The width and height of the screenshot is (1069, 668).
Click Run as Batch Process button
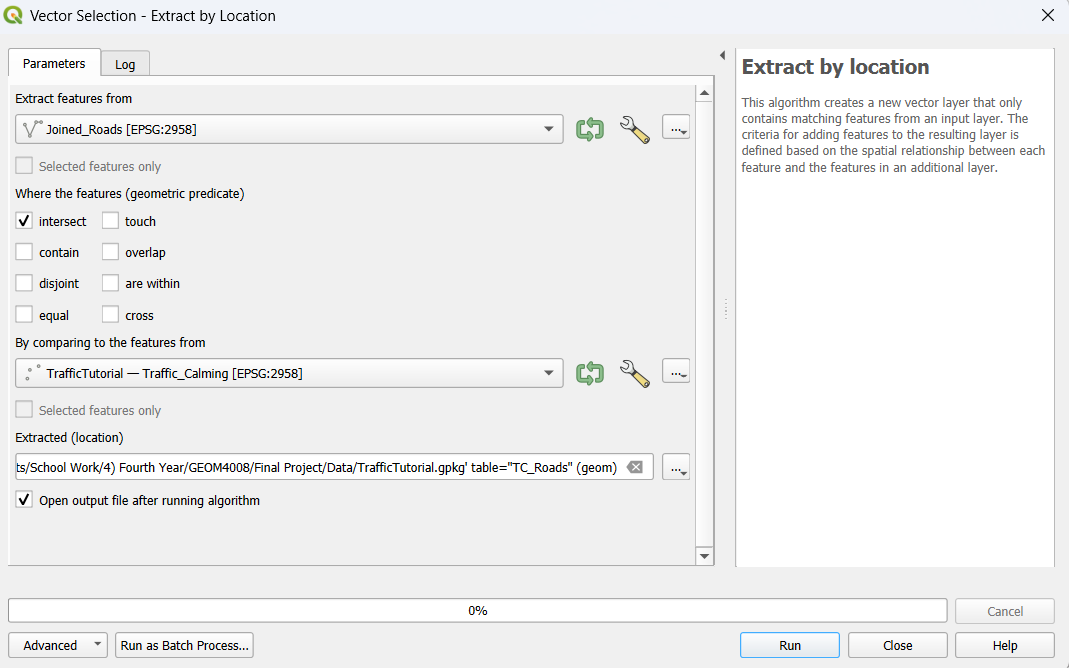(x=184, y=645)
